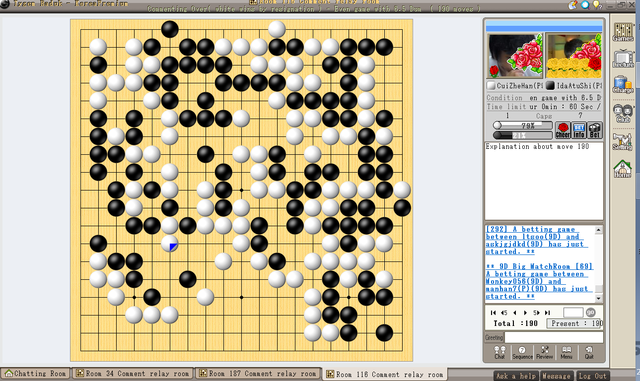
Task: Click the move number input field
Action: point(573,312)
